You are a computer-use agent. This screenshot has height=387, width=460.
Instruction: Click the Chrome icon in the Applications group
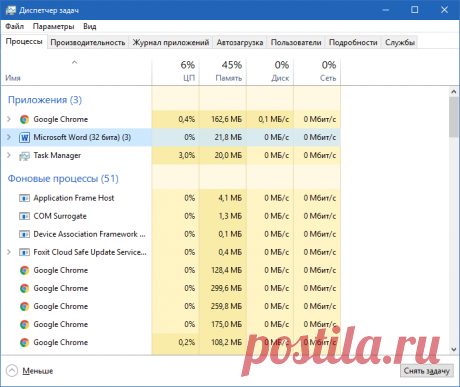point(24,119)
